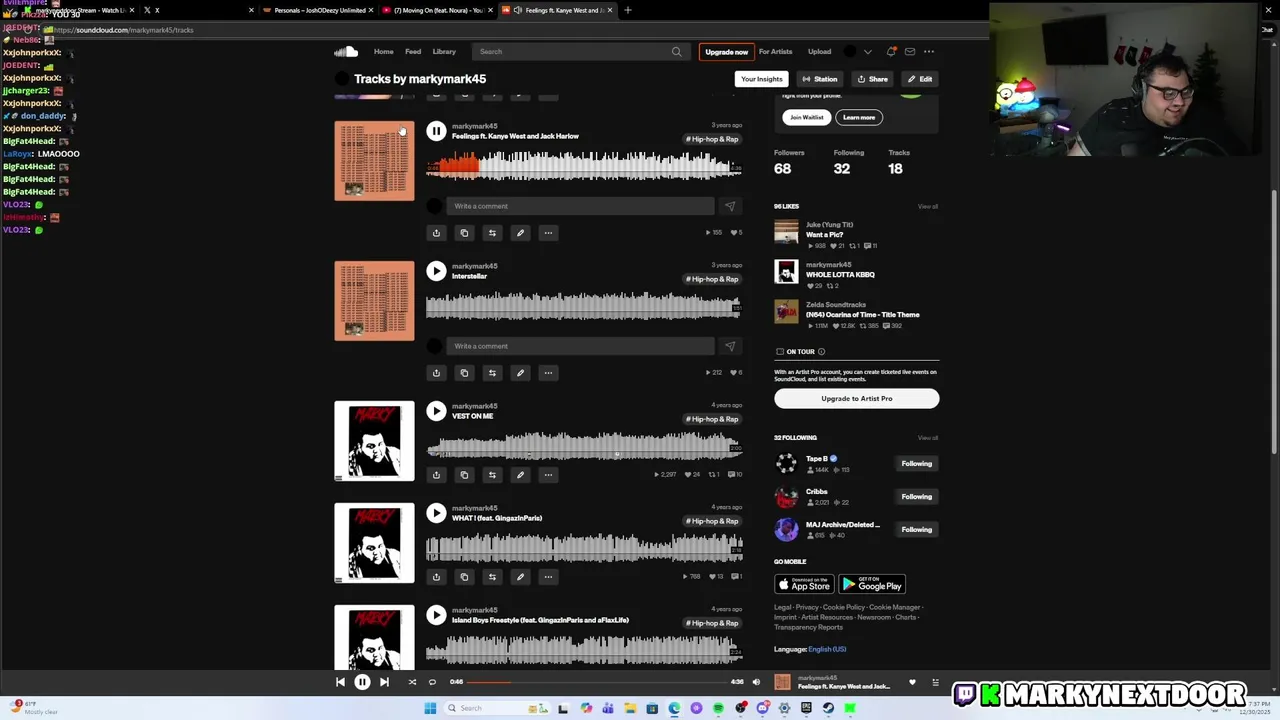This screenshot has height=720, width=1280.
Task: Share the Interstellar track using the share icon
Action: click(x=436, y=373)
